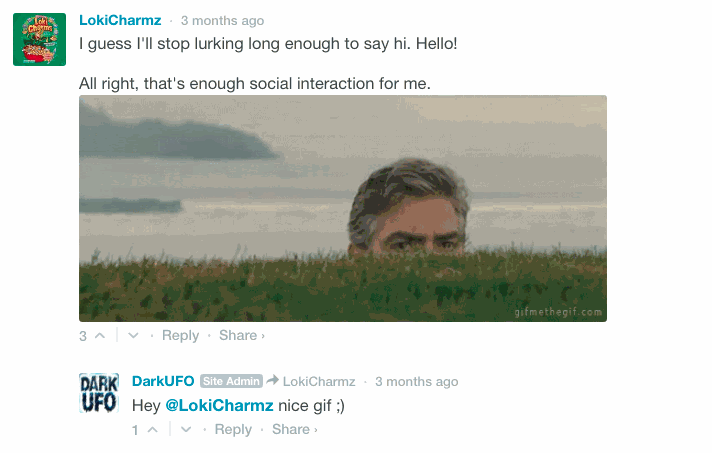Expand Share options under DarkUFO's reply
Viewport: 712px width, 453px height.
point(294,430)
